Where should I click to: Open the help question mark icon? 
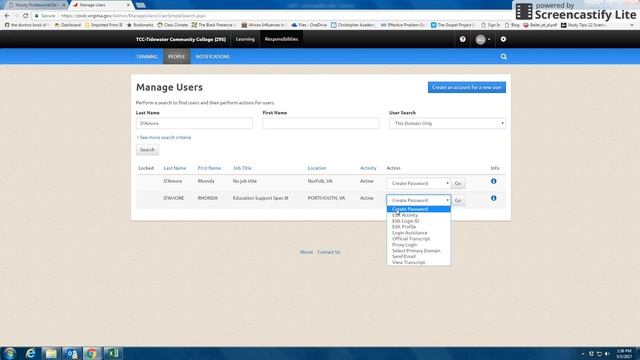[462, 39]
